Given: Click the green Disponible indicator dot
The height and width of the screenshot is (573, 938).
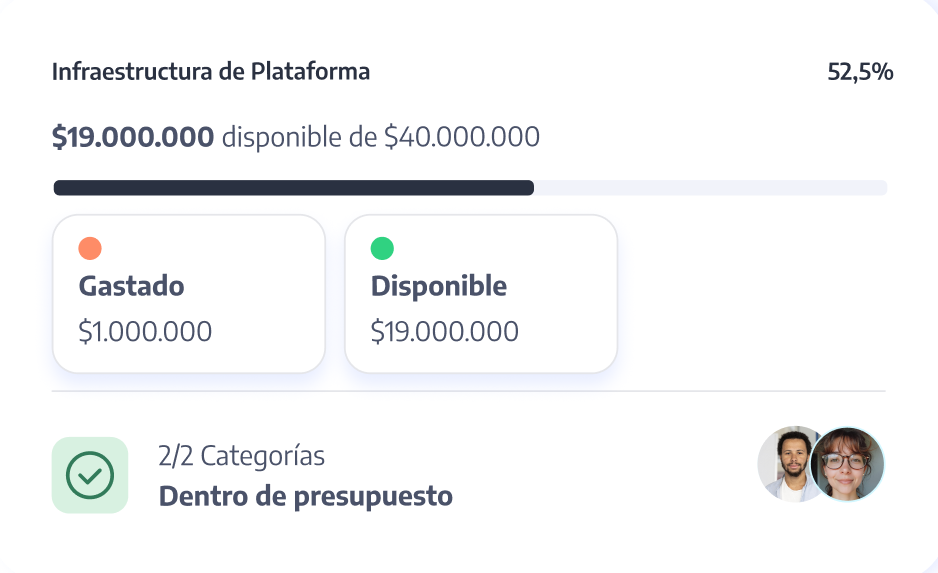Looking at the screenshot, I should click(x=382, y=248).
